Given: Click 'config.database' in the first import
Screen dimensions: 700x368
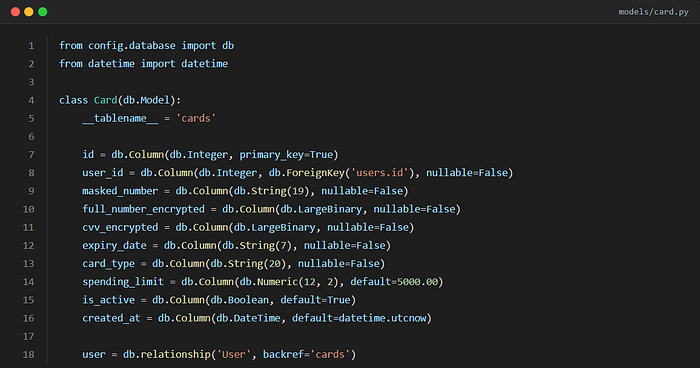Looking at the screenshot, I should (132, 46).
